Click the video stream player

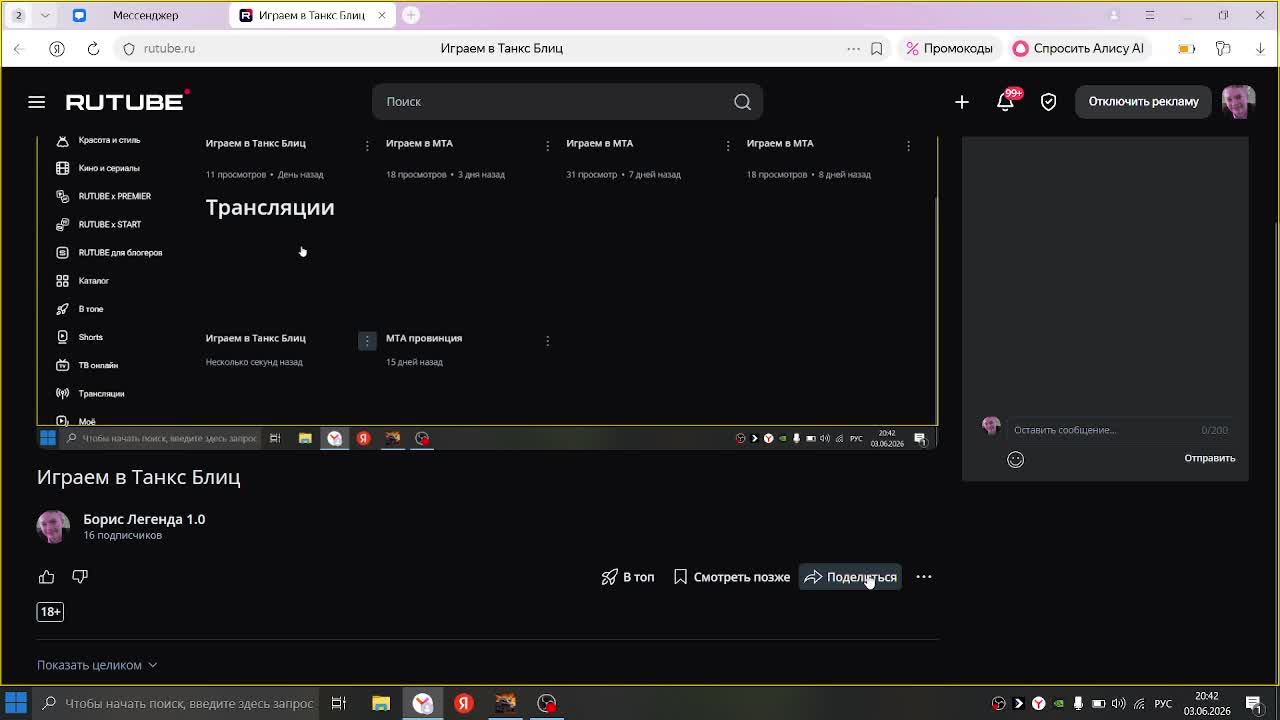[x=487, y=292]
